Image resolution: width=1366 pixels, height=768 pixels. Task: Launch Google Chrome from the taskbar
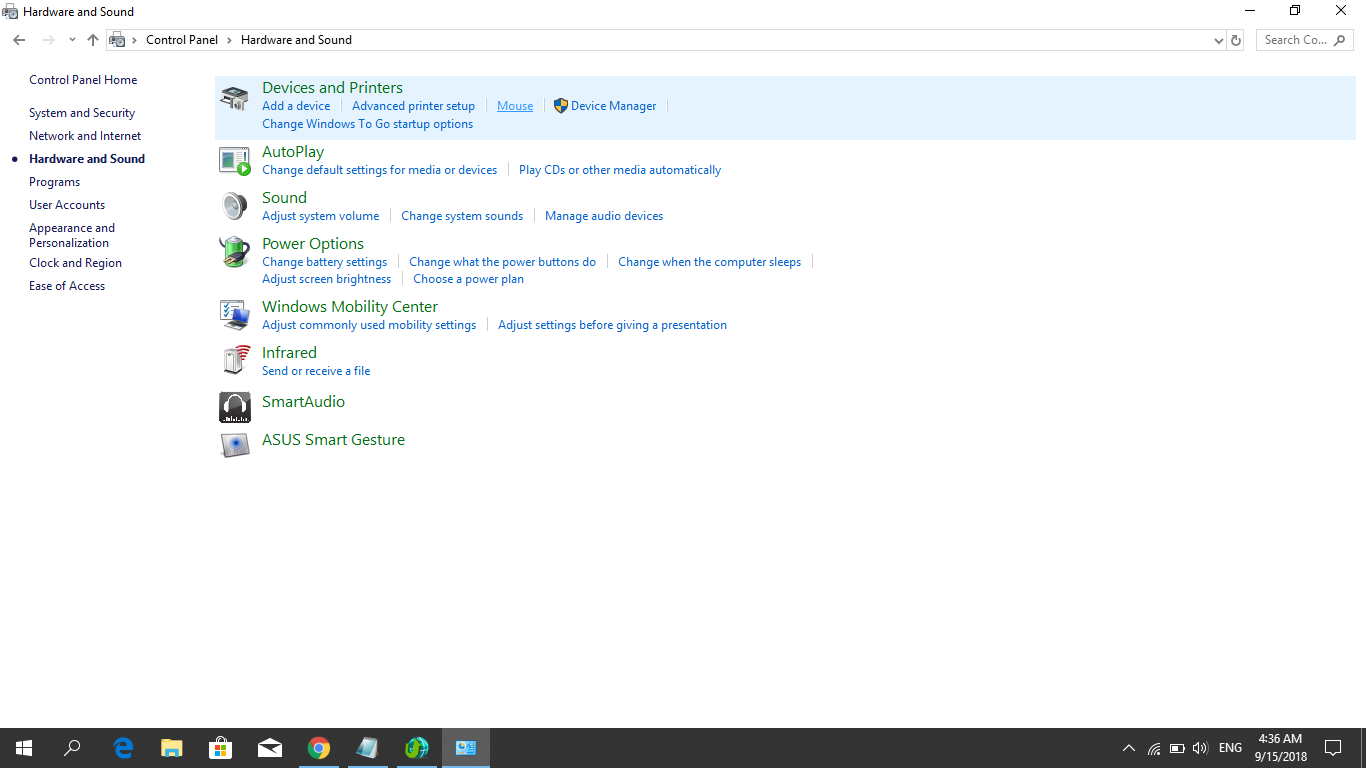coord(319,748)
